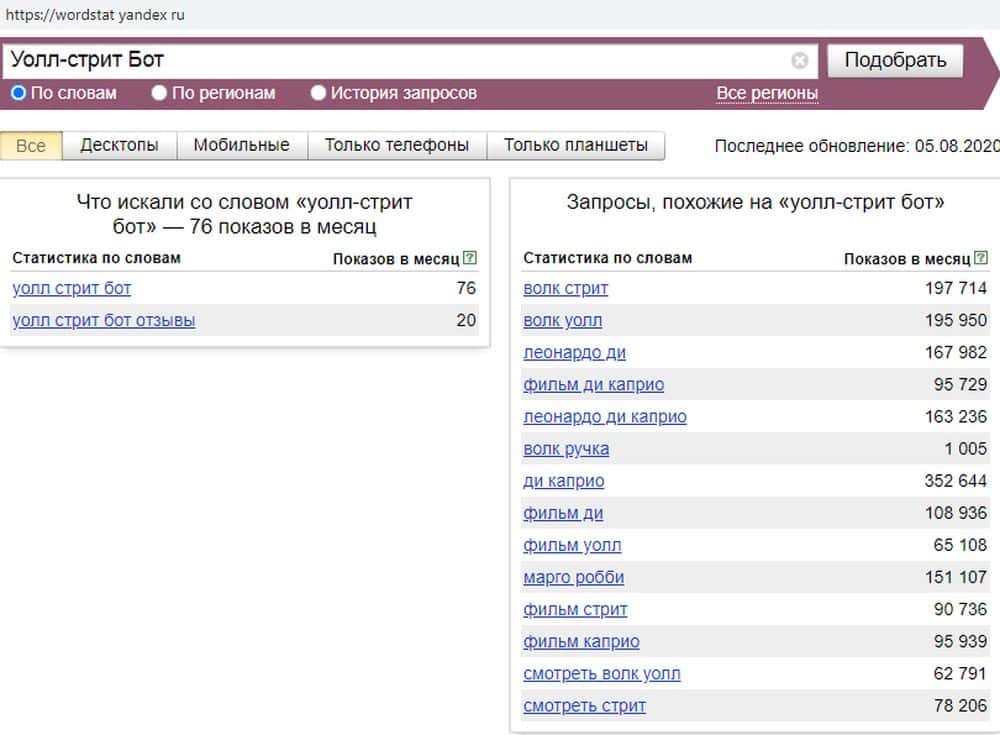Open help icon in left table header

(470, 258)
